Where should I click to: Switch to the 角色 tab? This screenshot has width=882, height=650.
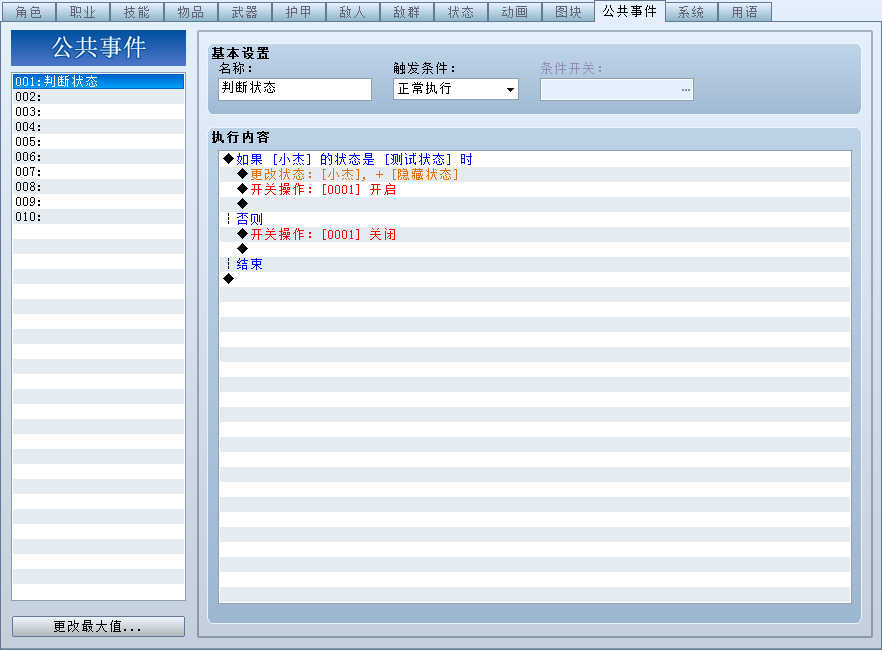(x=29, y=12)
